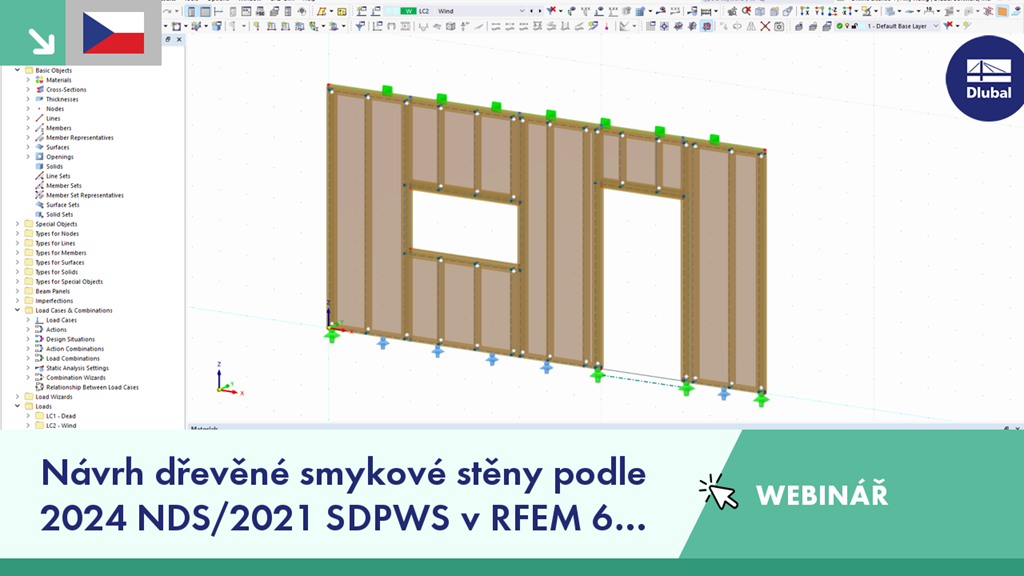1024x576 pixels.
Task: Click the green W load case color swatch
Action: 408,11
